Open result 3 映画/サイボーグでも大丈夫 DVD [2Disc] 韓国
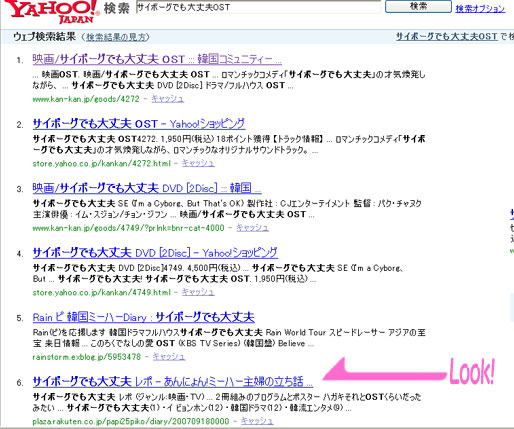Screen dimensions: 514x429 point(147,188)
